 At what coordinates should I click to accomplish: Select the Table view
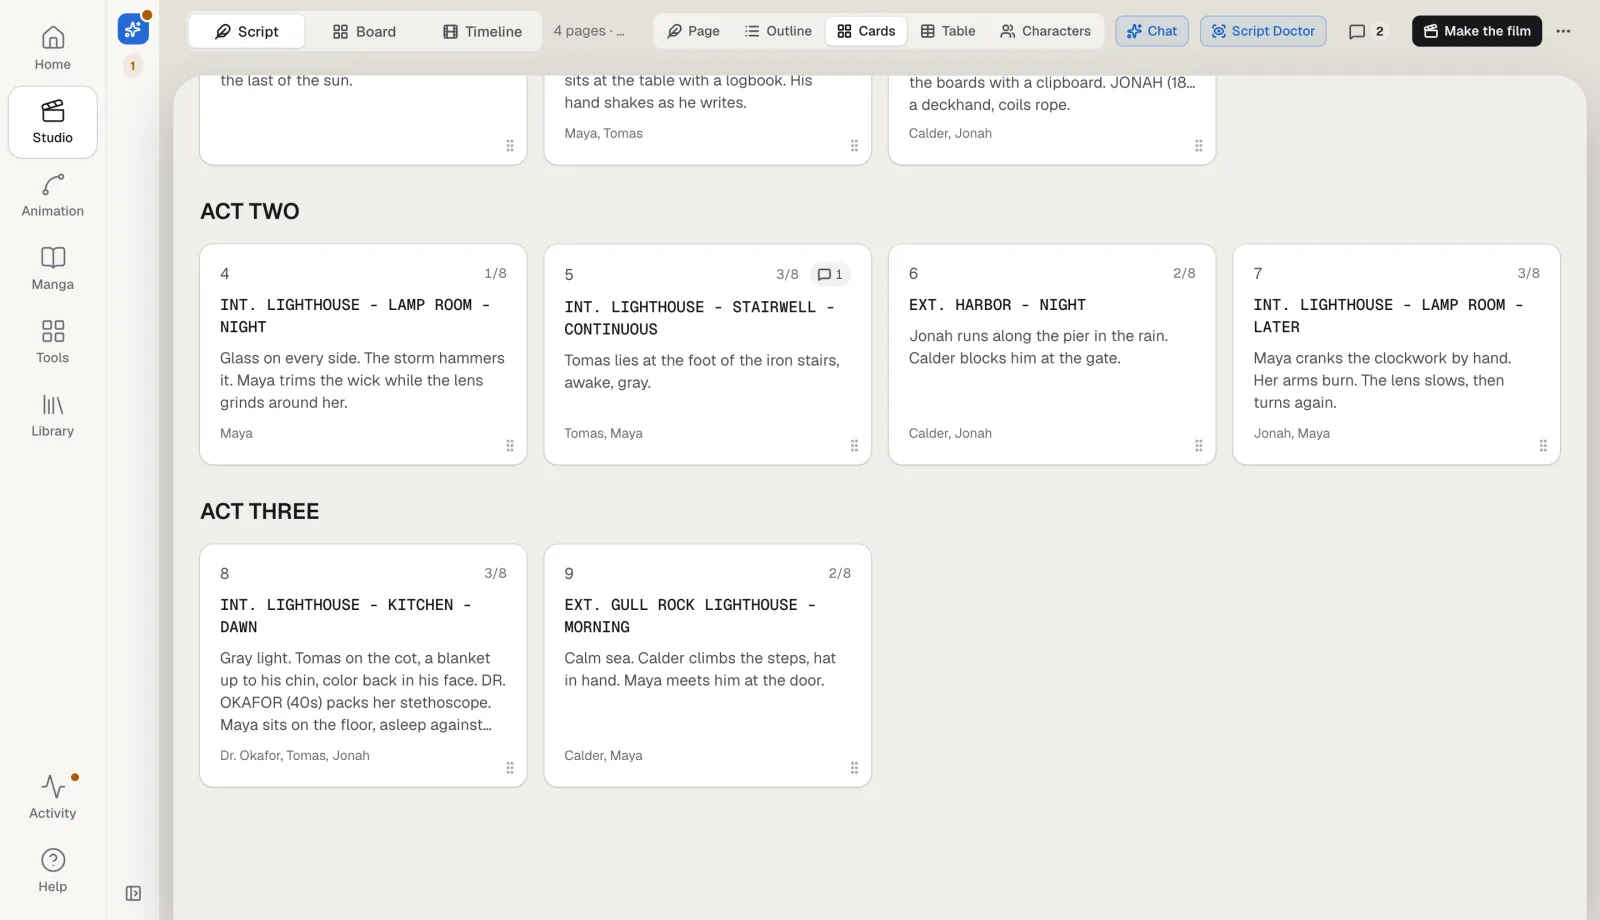coord(948,31)
